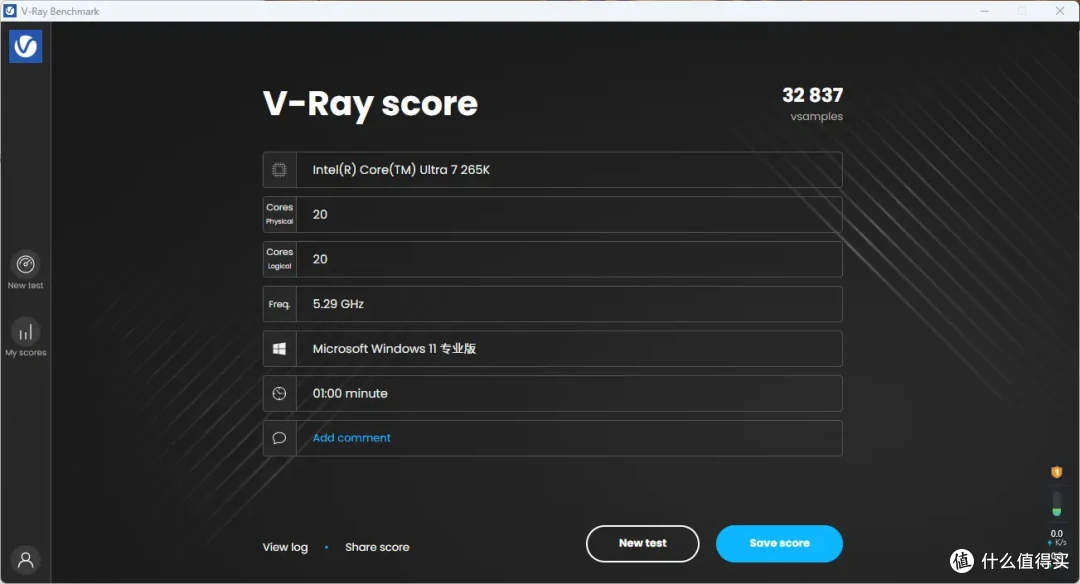This screenshot has width=1080, height=584.
Task: Click the clock duration icon
Action: 279,394
